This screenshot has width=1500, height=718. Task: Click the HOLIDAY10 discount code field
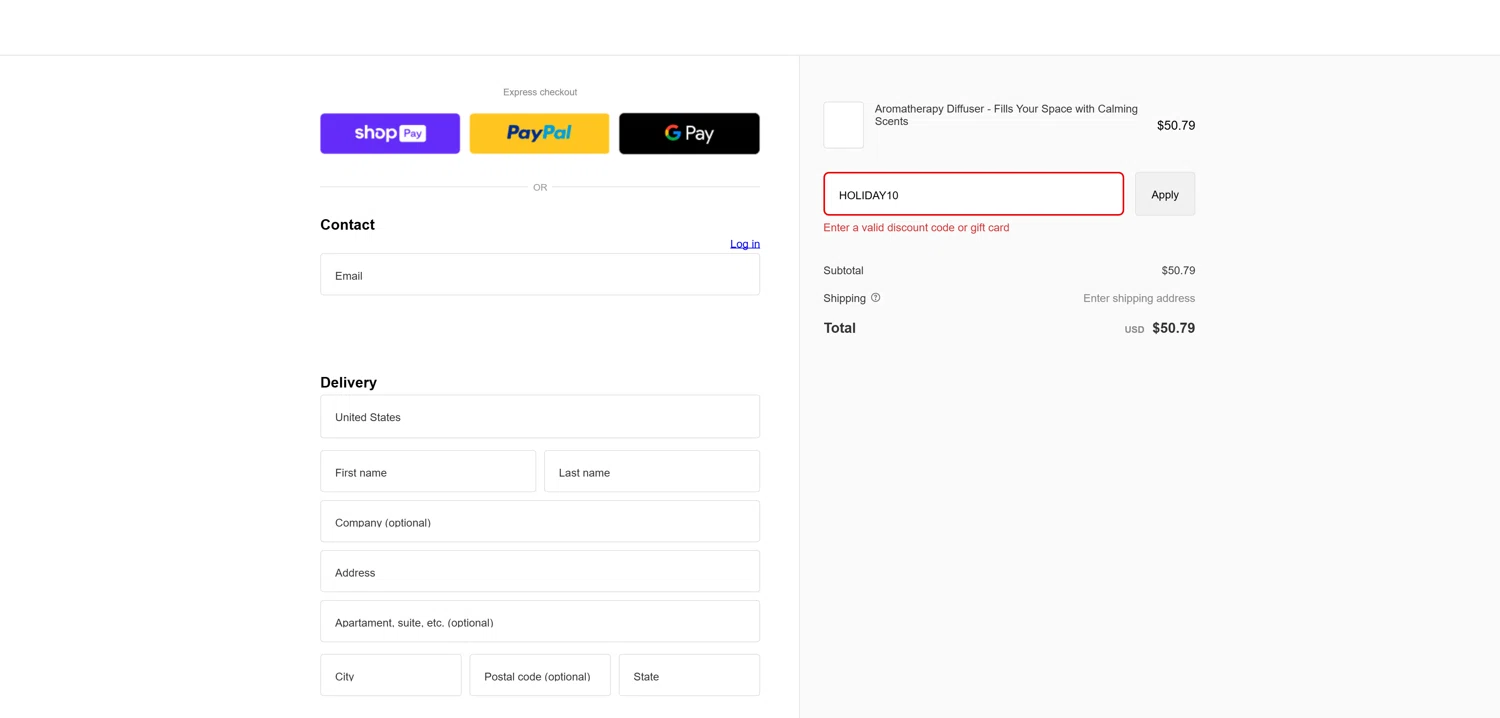[x=973, y=195]
